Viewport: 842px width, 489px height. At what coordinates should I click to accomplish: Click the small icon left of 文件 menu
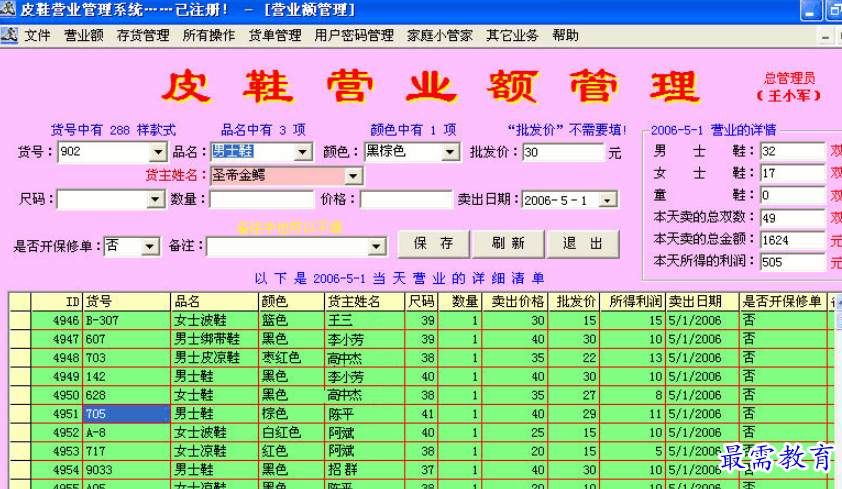click(9, 35)
